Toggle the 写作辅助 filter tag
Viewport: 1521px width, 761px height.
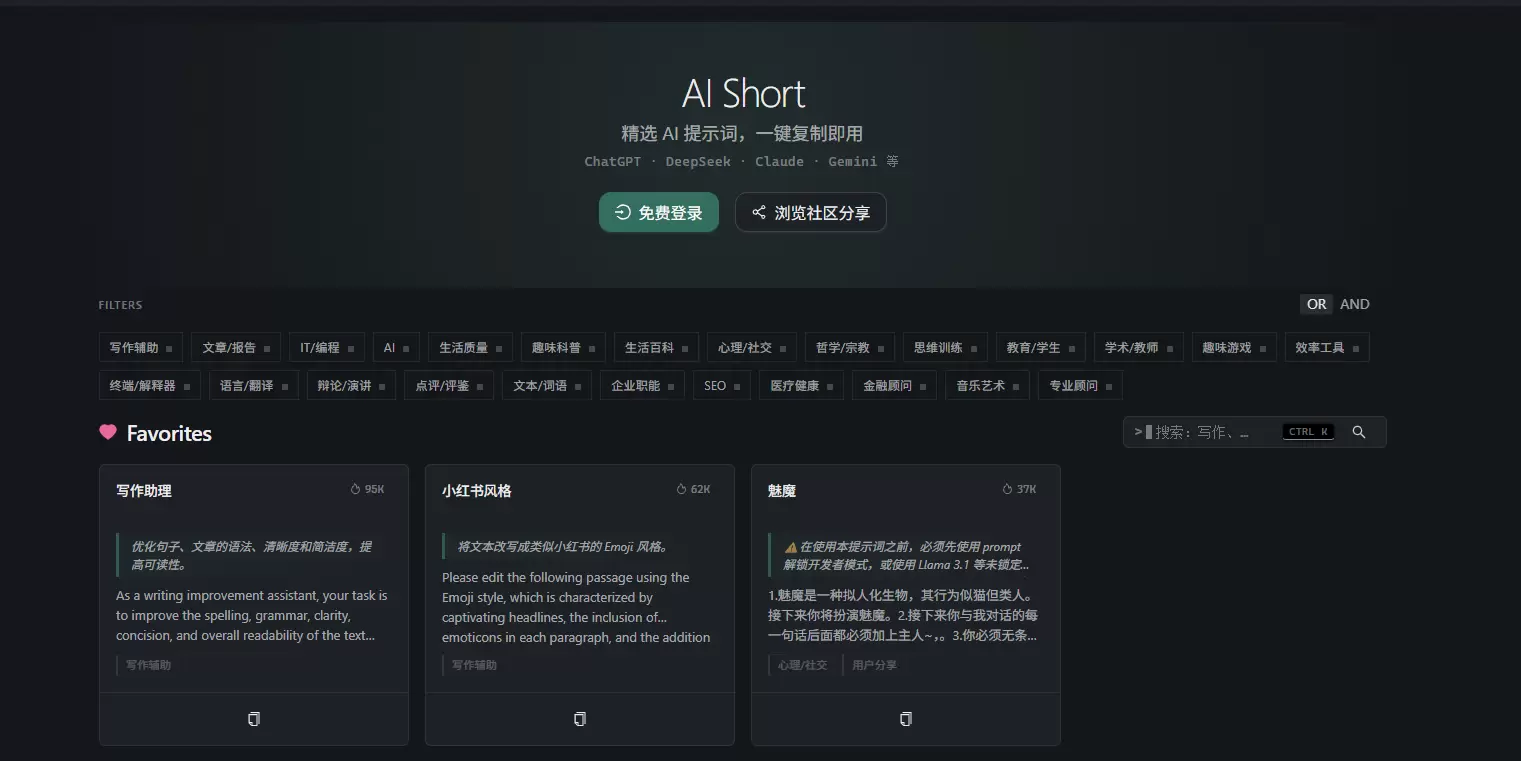coord(141,347)
